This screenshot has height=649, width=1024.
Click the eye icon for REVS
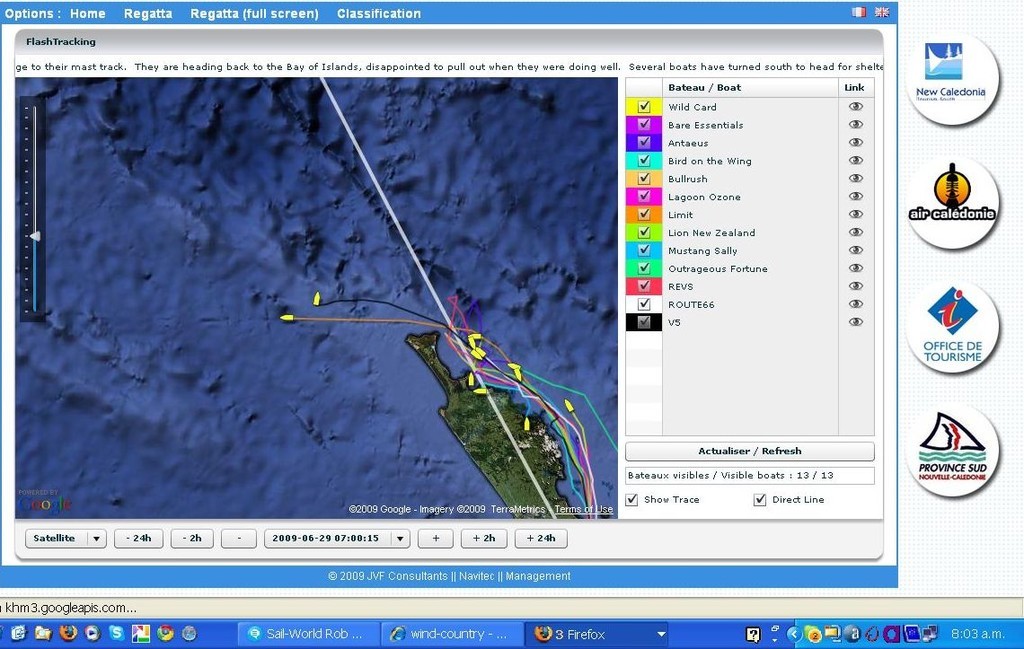856,286
